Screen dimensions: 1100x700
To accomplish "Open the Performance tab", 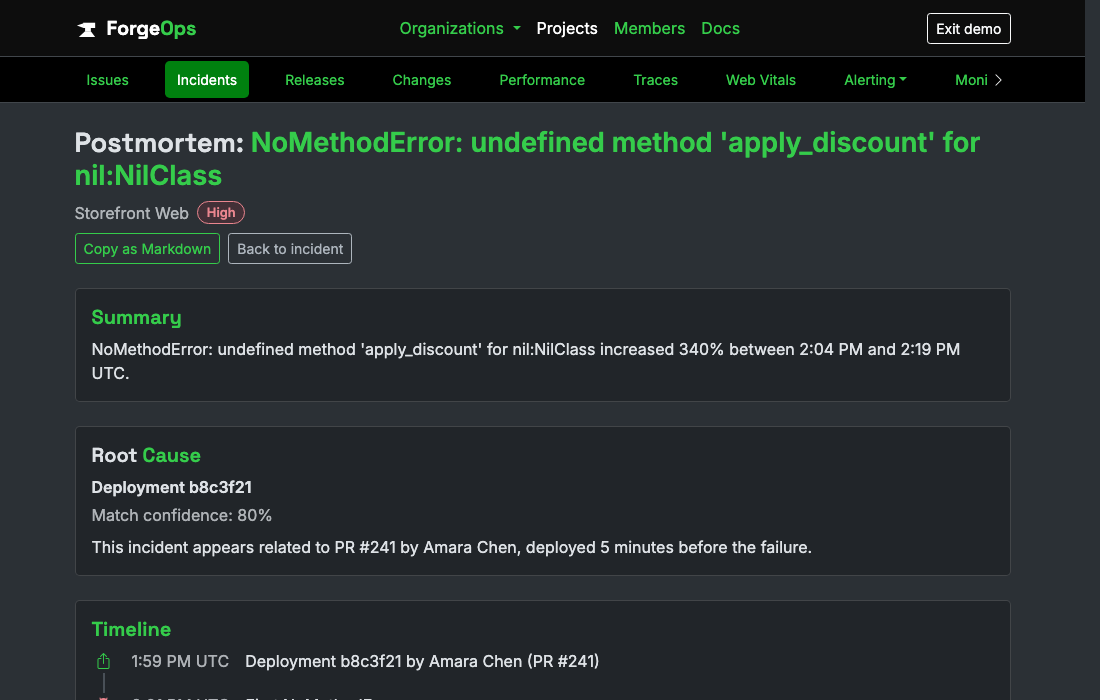I will coord(542,80).
